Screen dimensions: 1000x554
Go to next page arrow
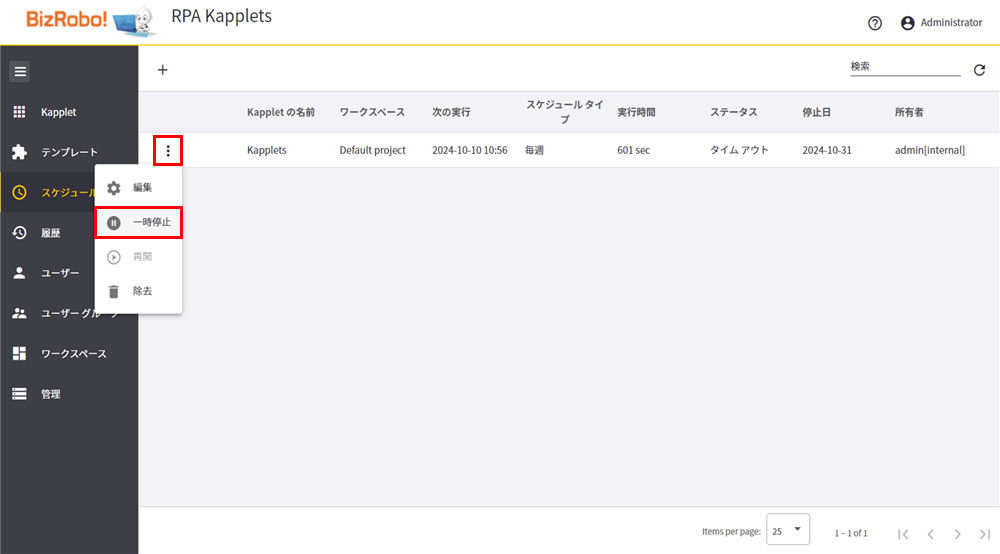(957, 534)
